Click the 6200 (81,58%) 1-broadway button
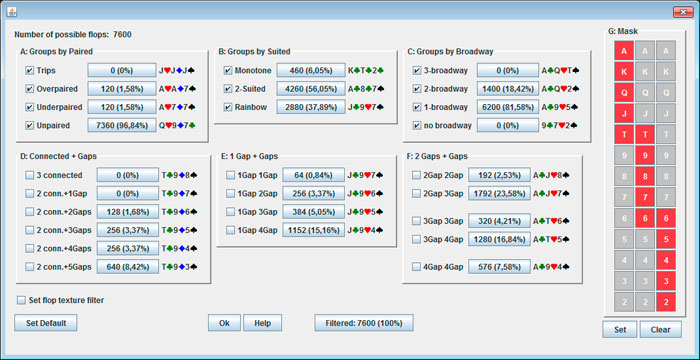 coord(508,107)
